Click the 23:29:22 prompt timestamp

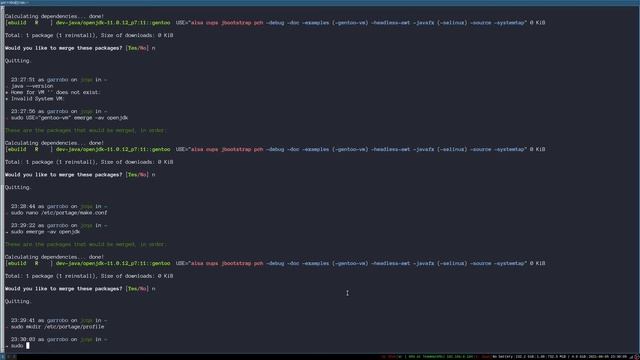(23, 225)
